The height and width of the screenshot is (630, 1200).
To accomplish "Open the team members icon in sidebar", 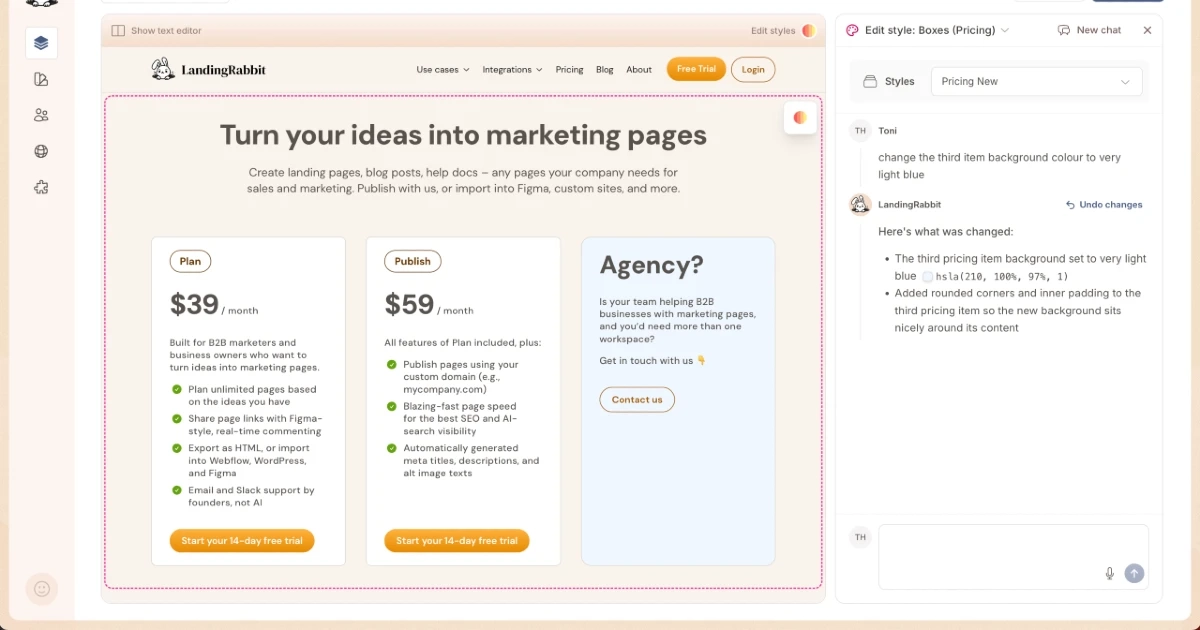I will [41, 115].
